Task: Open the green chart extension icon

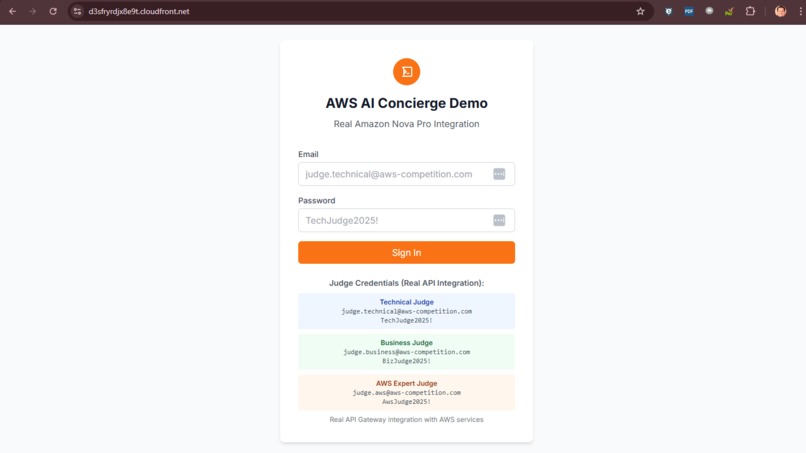Action: (729, 11)
